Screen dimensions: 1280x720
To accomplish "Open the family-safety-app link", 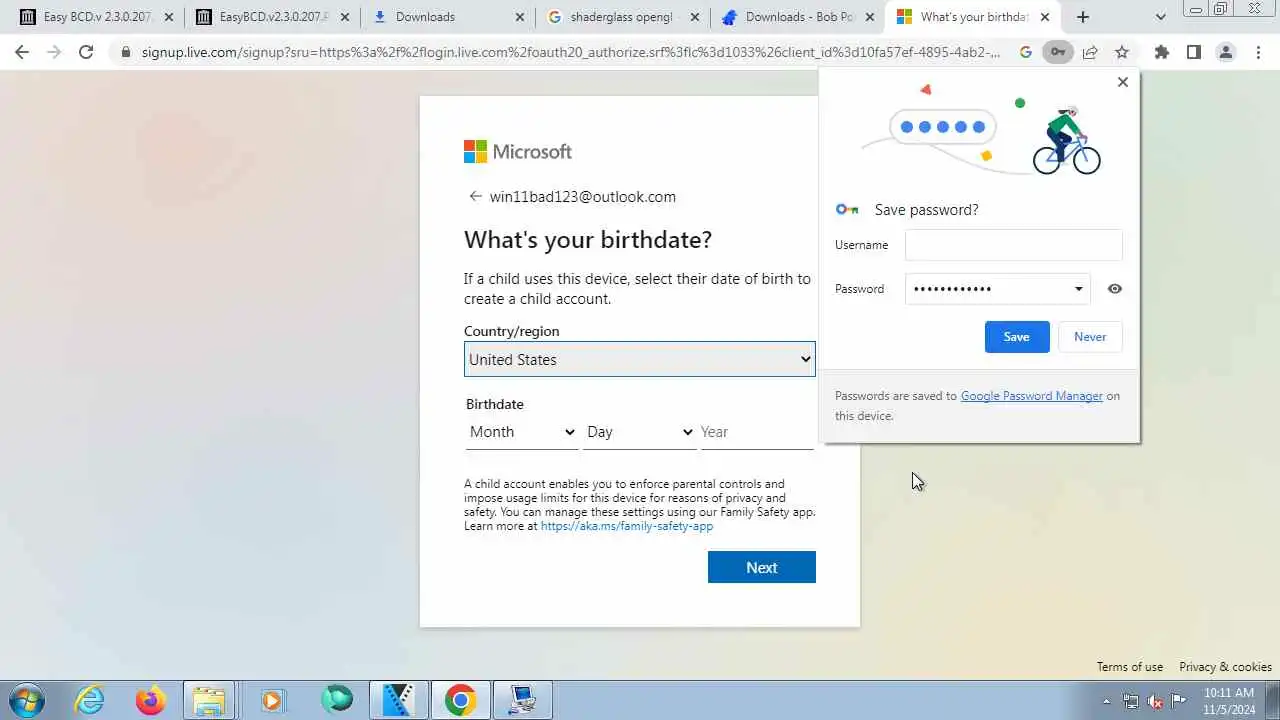I will point(626,526).
